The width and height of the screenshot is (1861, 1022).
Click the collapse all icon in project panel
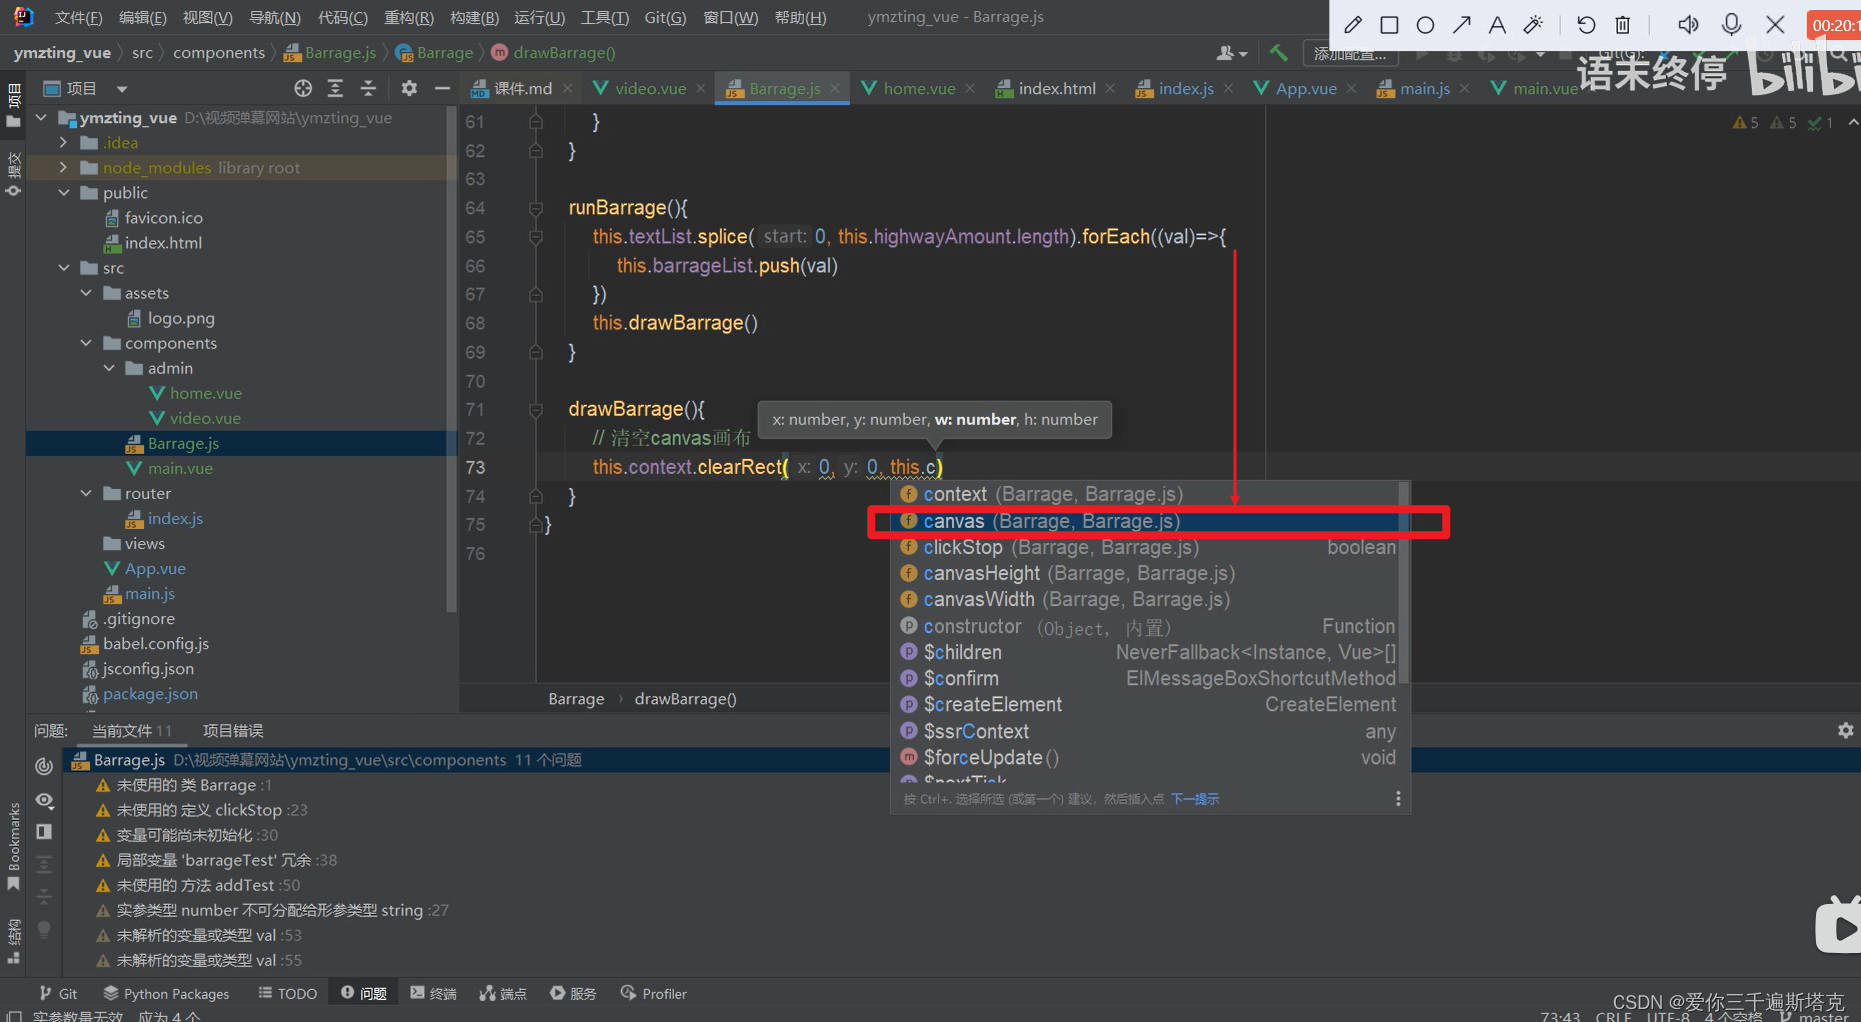click(368, 88)
